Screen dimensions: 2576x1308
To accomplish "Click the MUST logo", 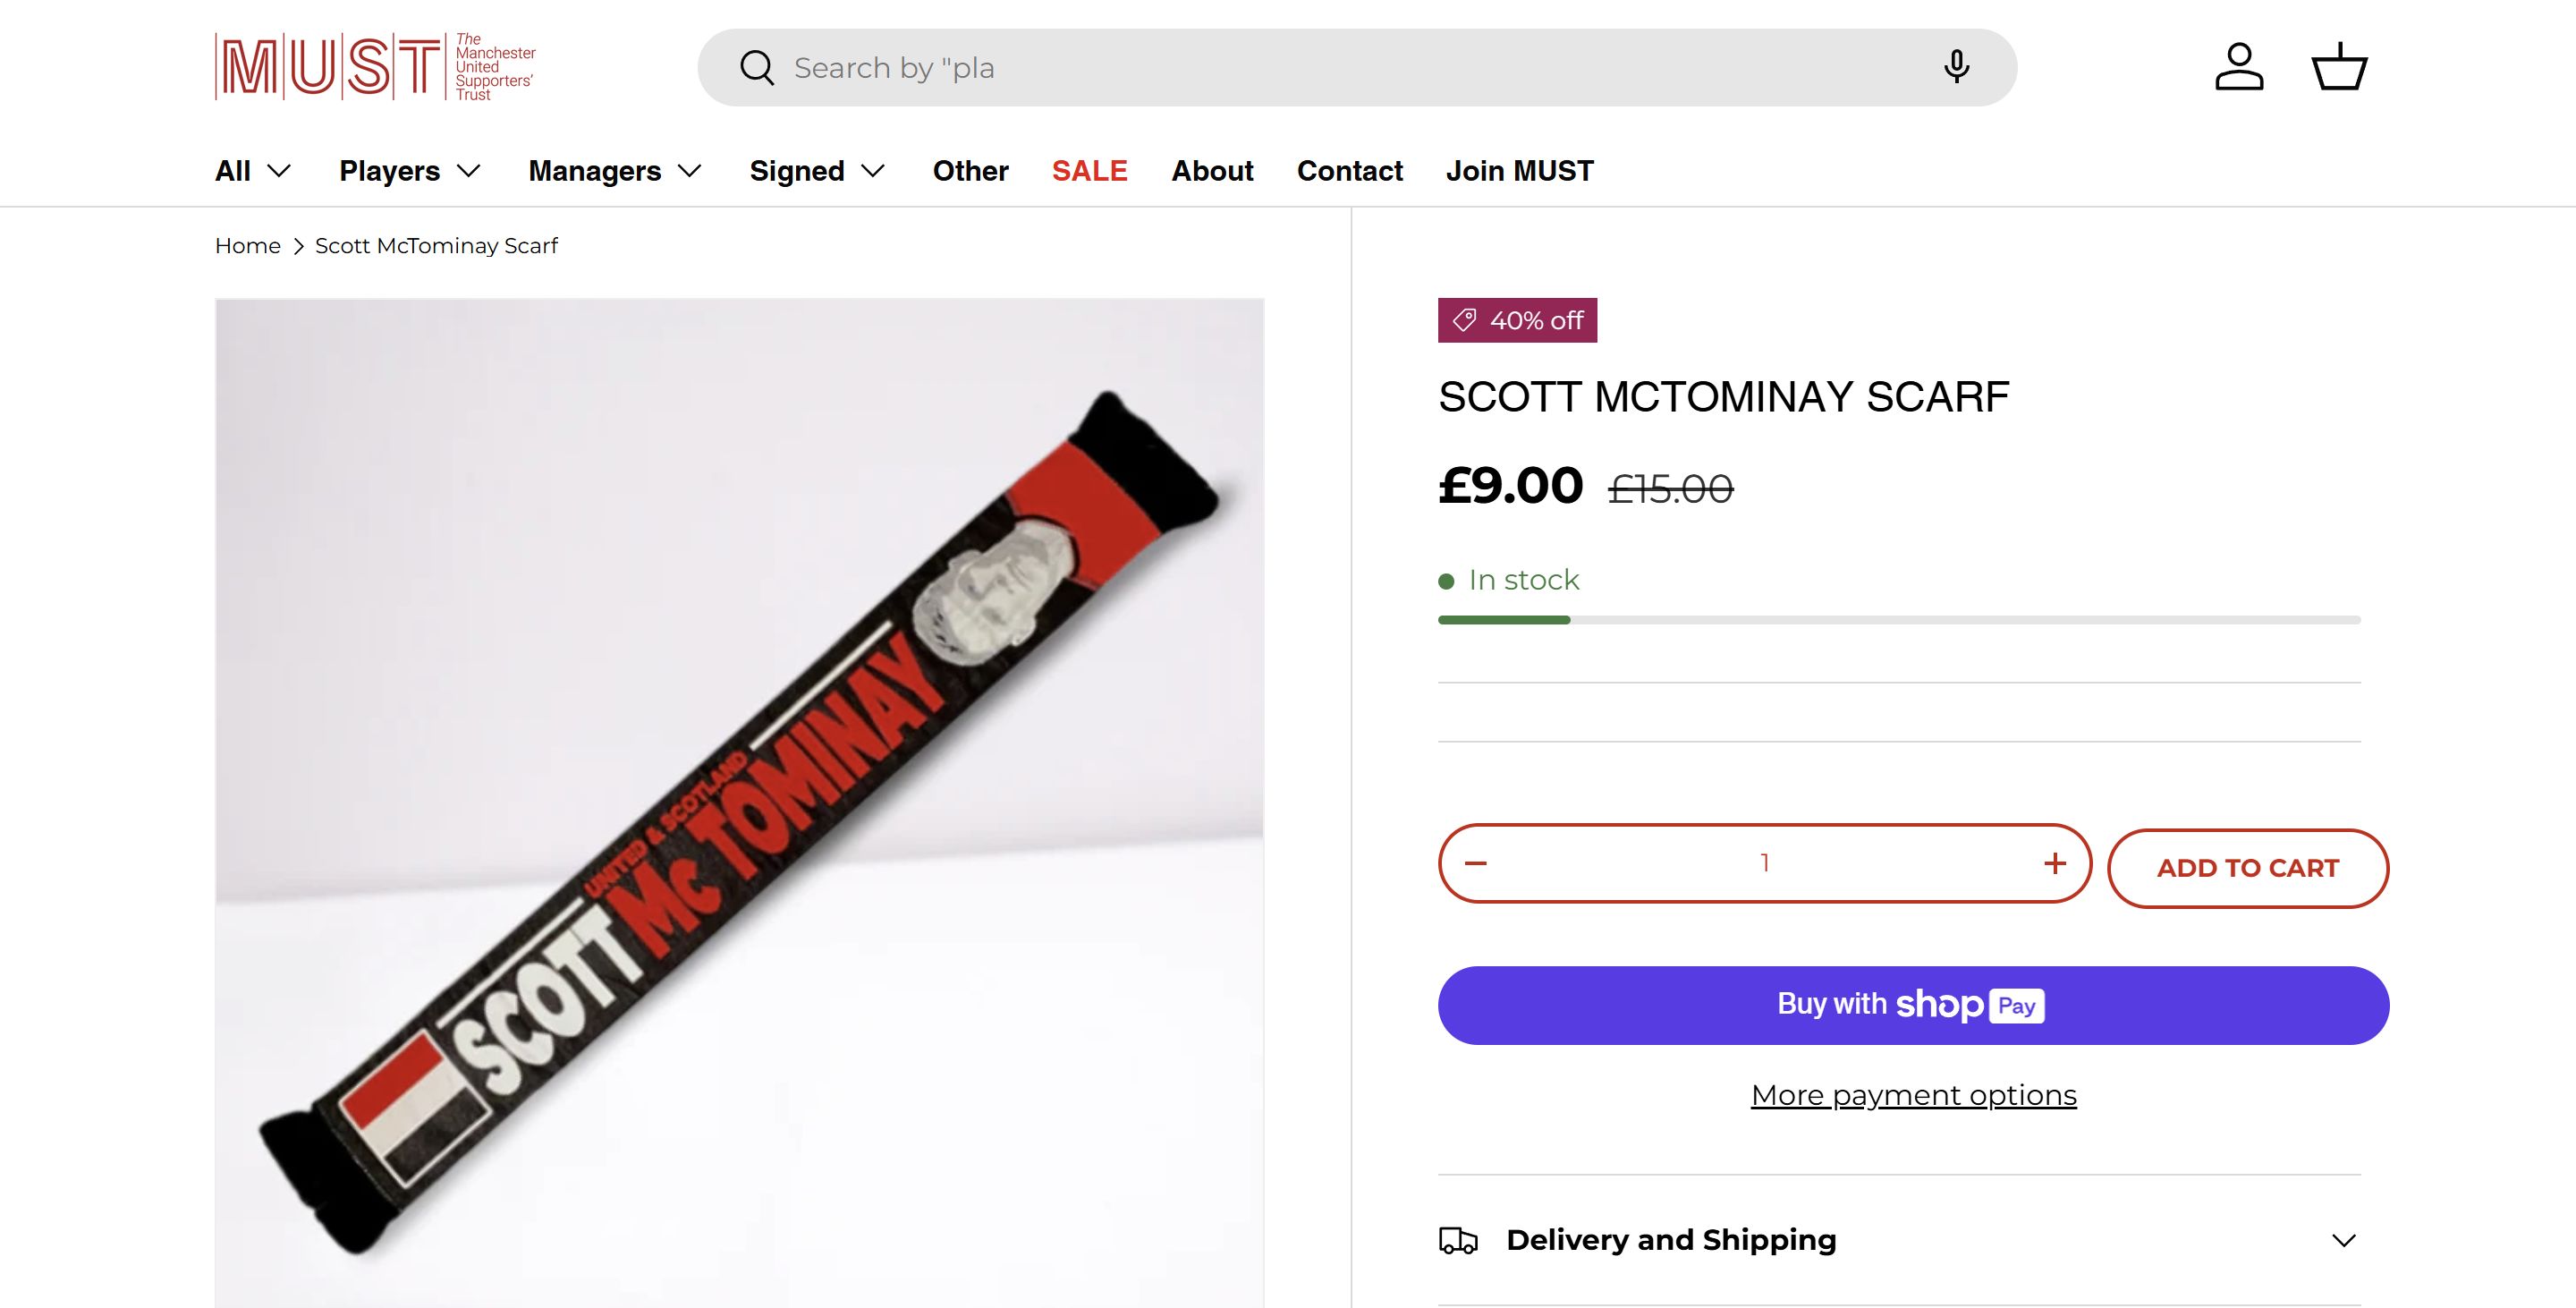I will [x=375, y=67].
